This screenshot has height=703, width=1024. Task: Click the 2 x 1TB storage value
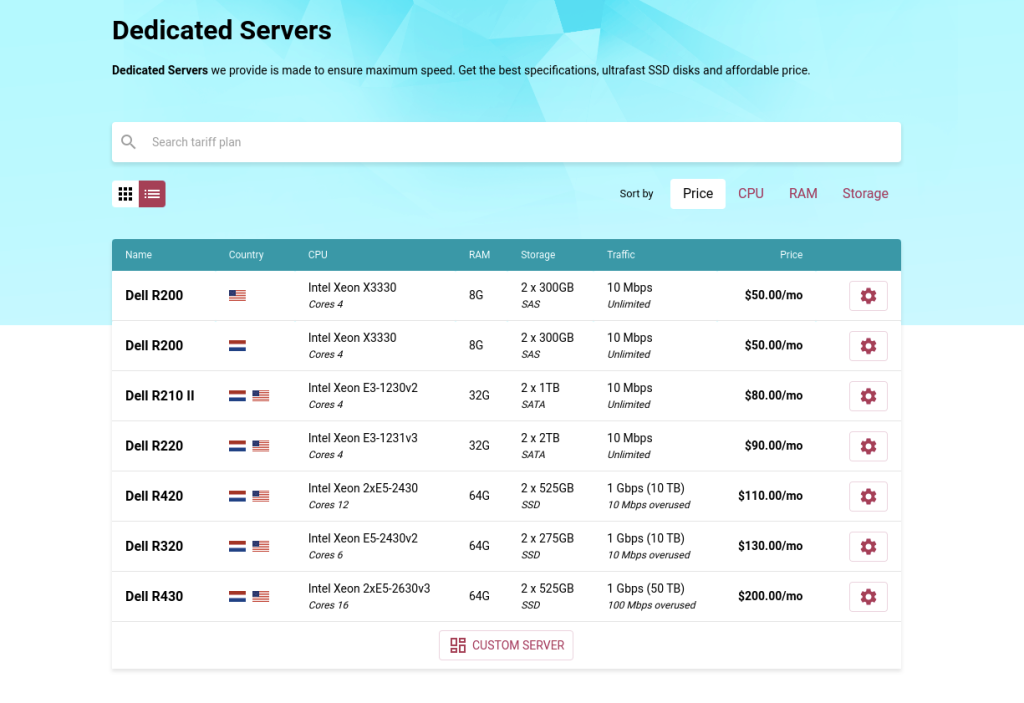pyautogui.click(x=540, y=388)
